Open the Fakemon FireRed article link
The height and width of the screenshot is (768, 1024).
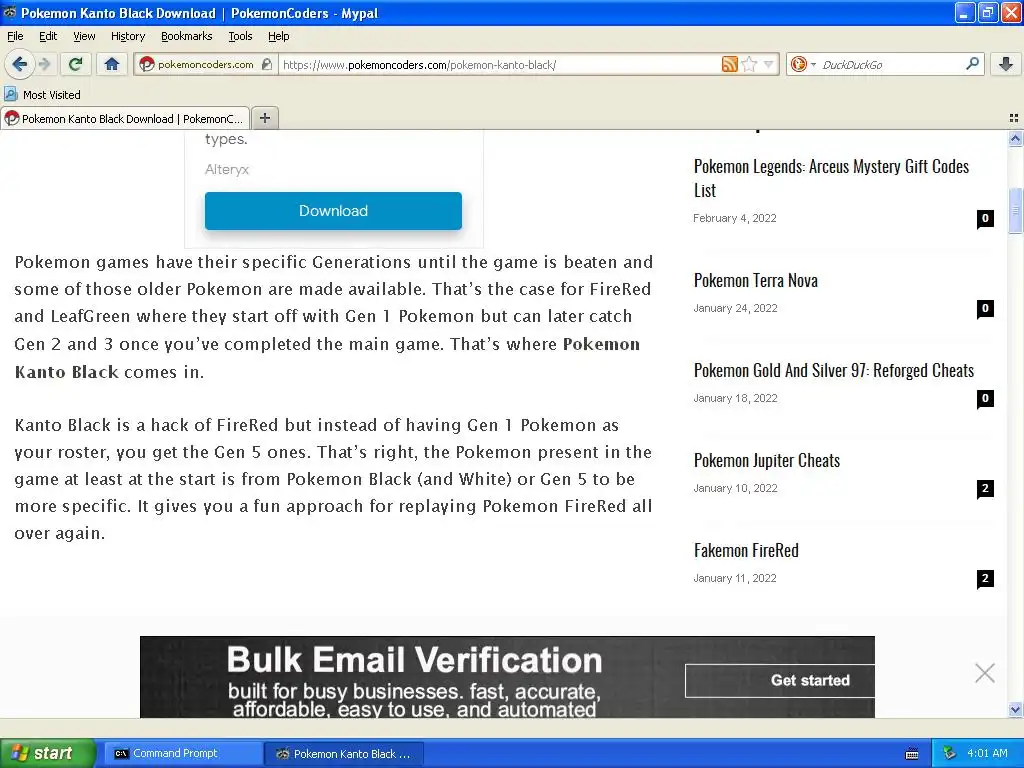click(x=746, y=551)
